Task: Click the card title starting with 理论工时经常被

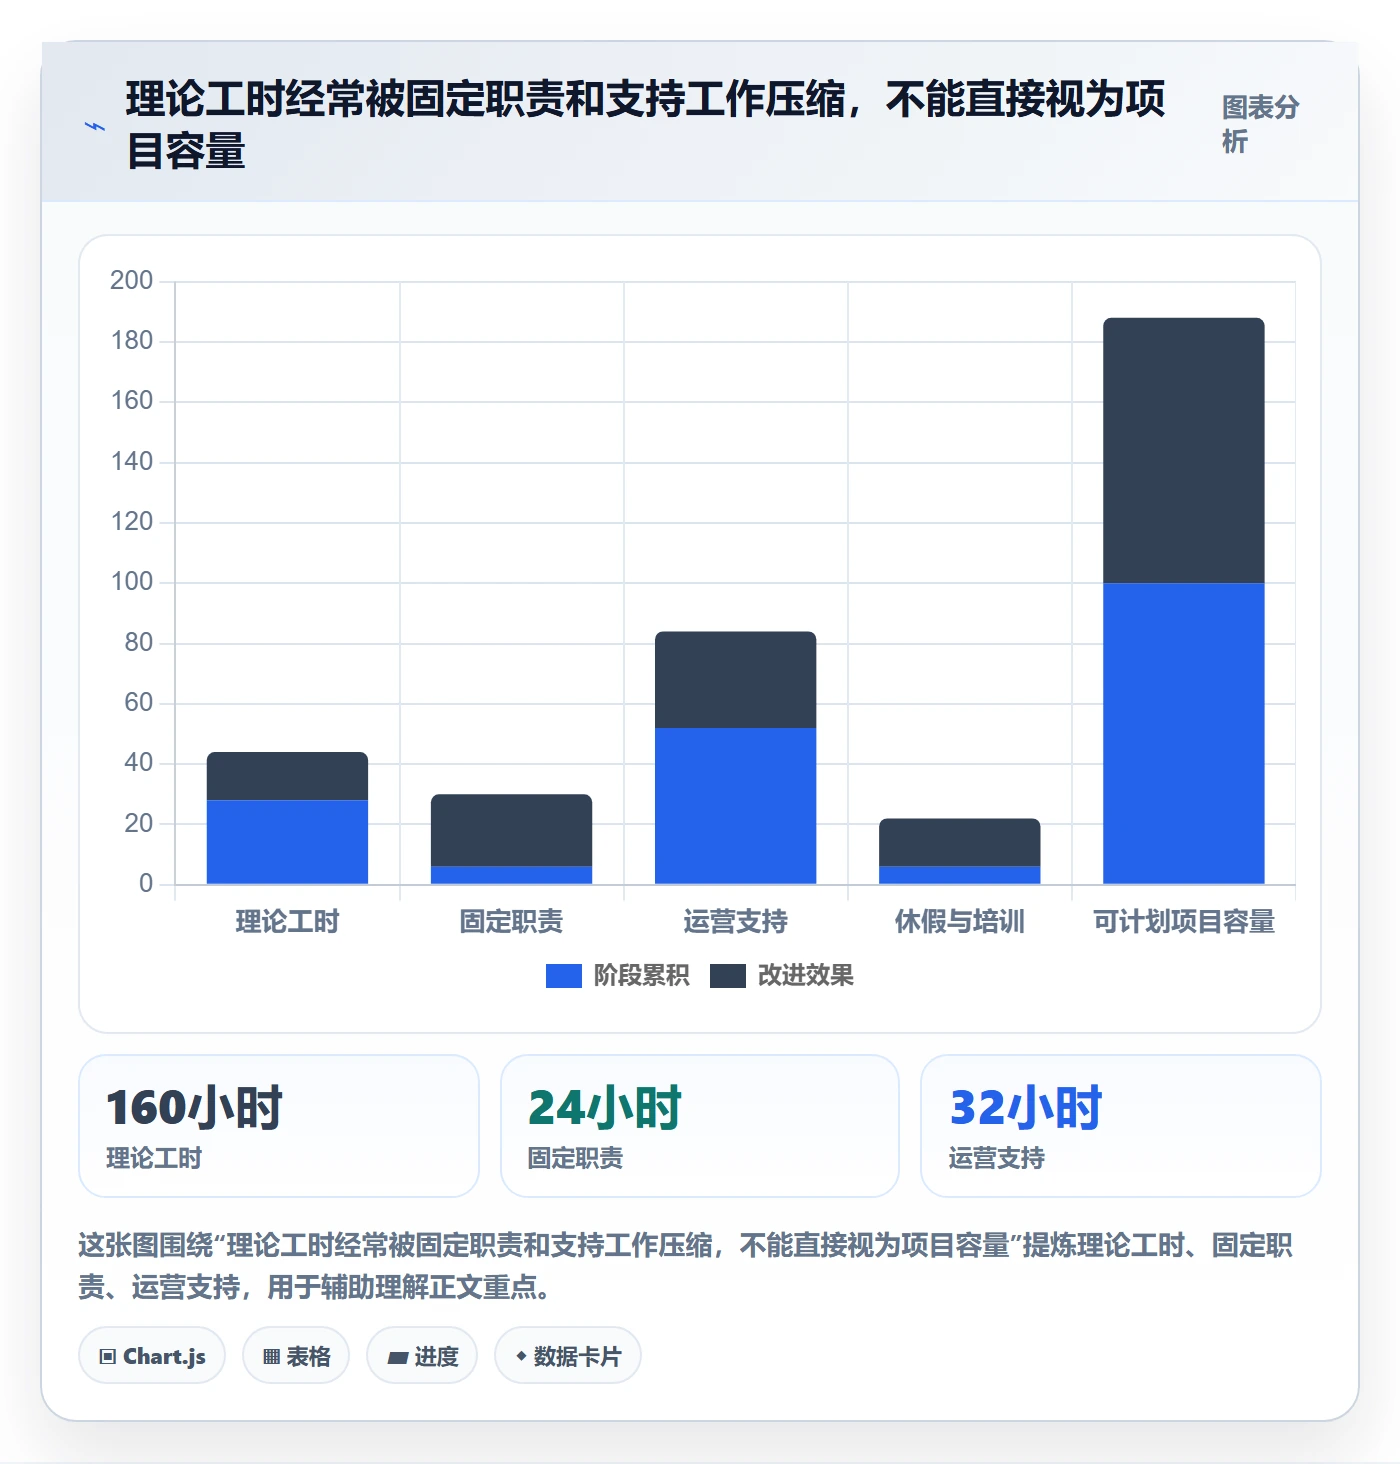Action: click(646, 125)
